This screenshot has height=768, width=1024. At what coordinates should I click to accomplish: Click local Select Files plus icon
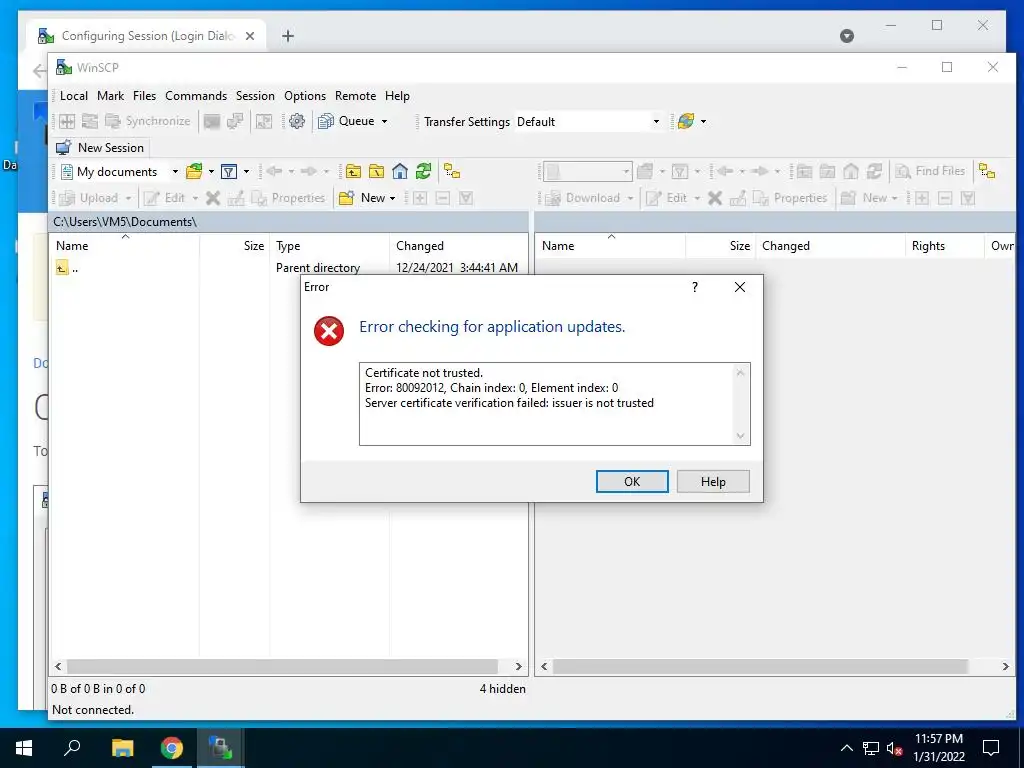[420, 198]
